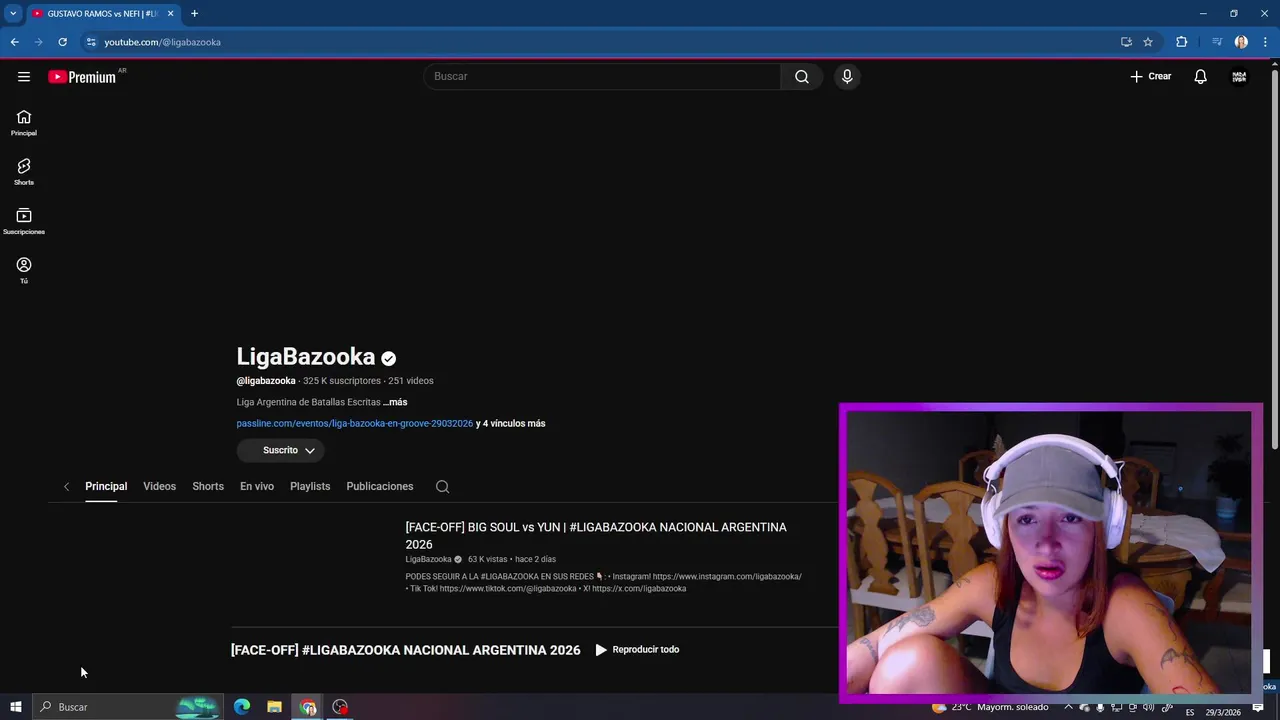The height and width of the screenshot is (720, 1280).
Task: Open the LigaBazooka name under the video
Action: 428,559
